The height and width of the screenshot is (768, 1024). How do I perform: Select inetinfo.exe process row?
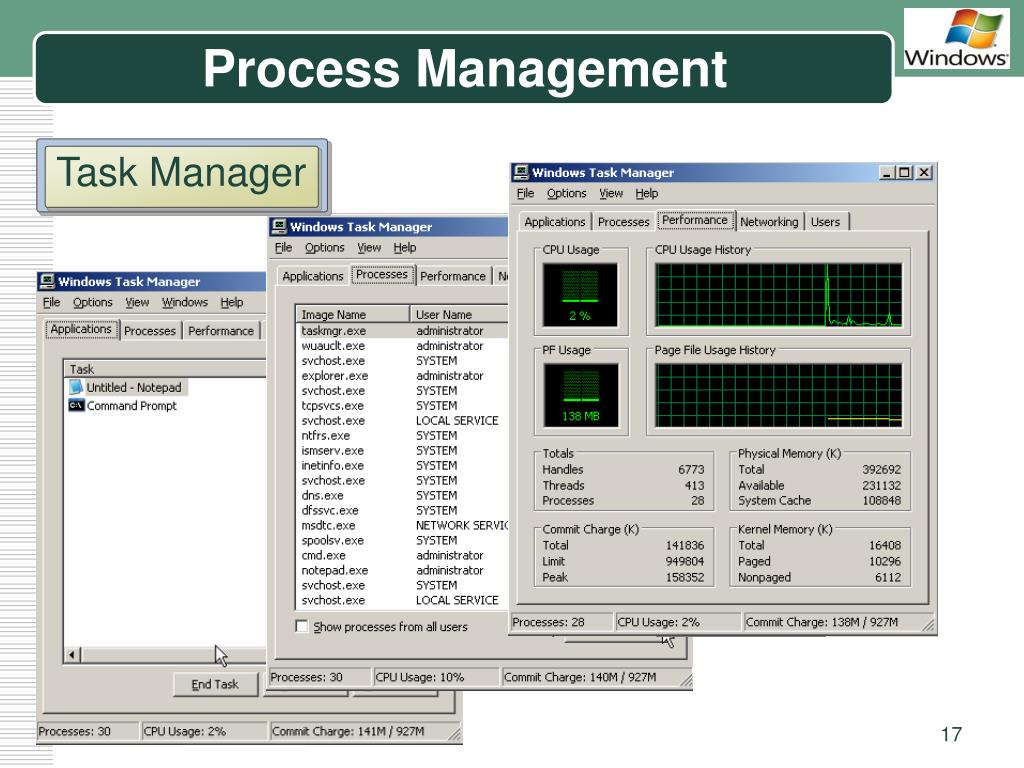402,466
